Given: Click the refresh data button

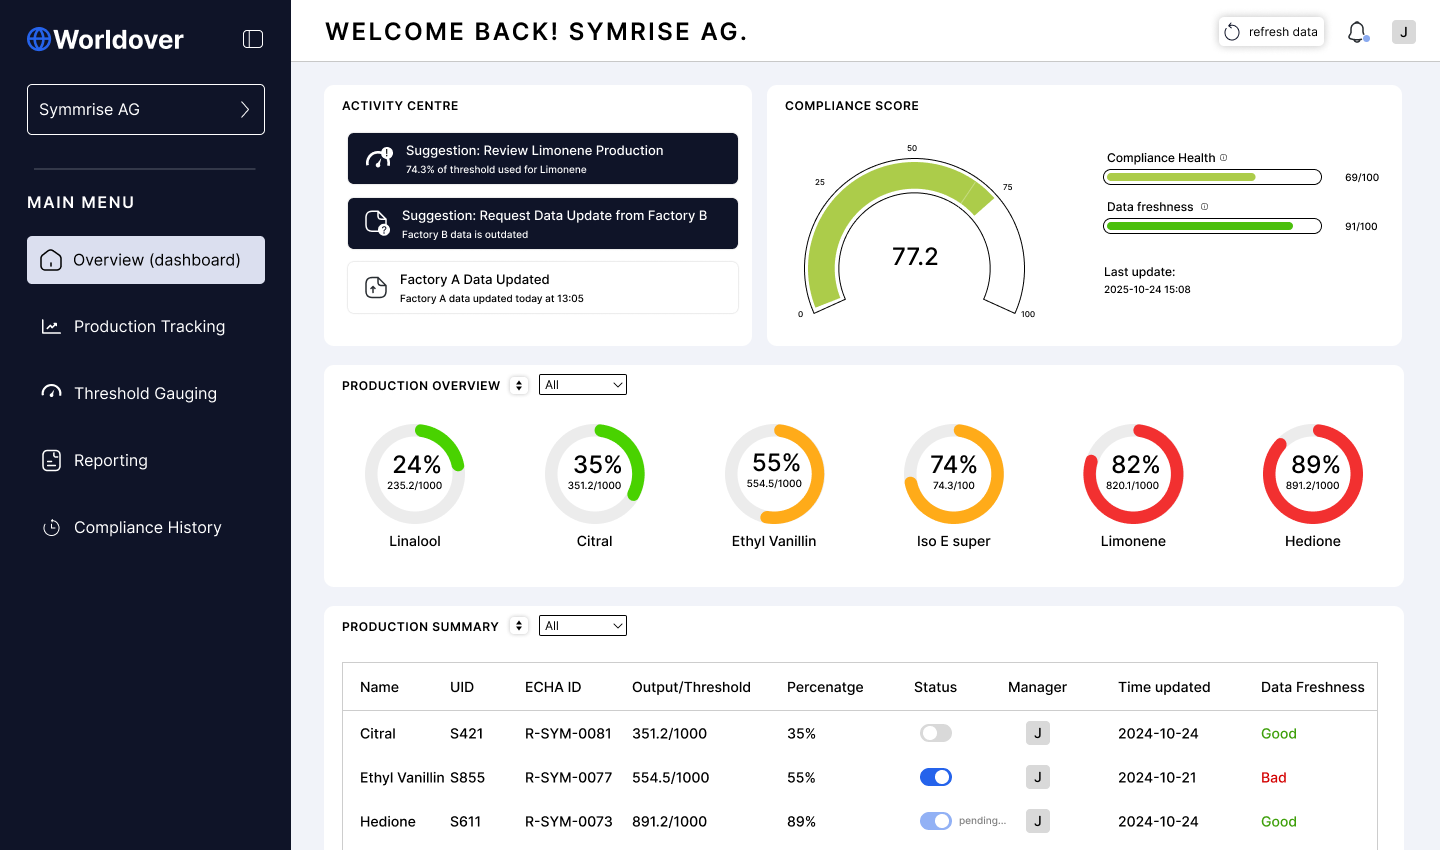Looking at the screenshot, I should pyautogui.click(x=1272, y=32).
